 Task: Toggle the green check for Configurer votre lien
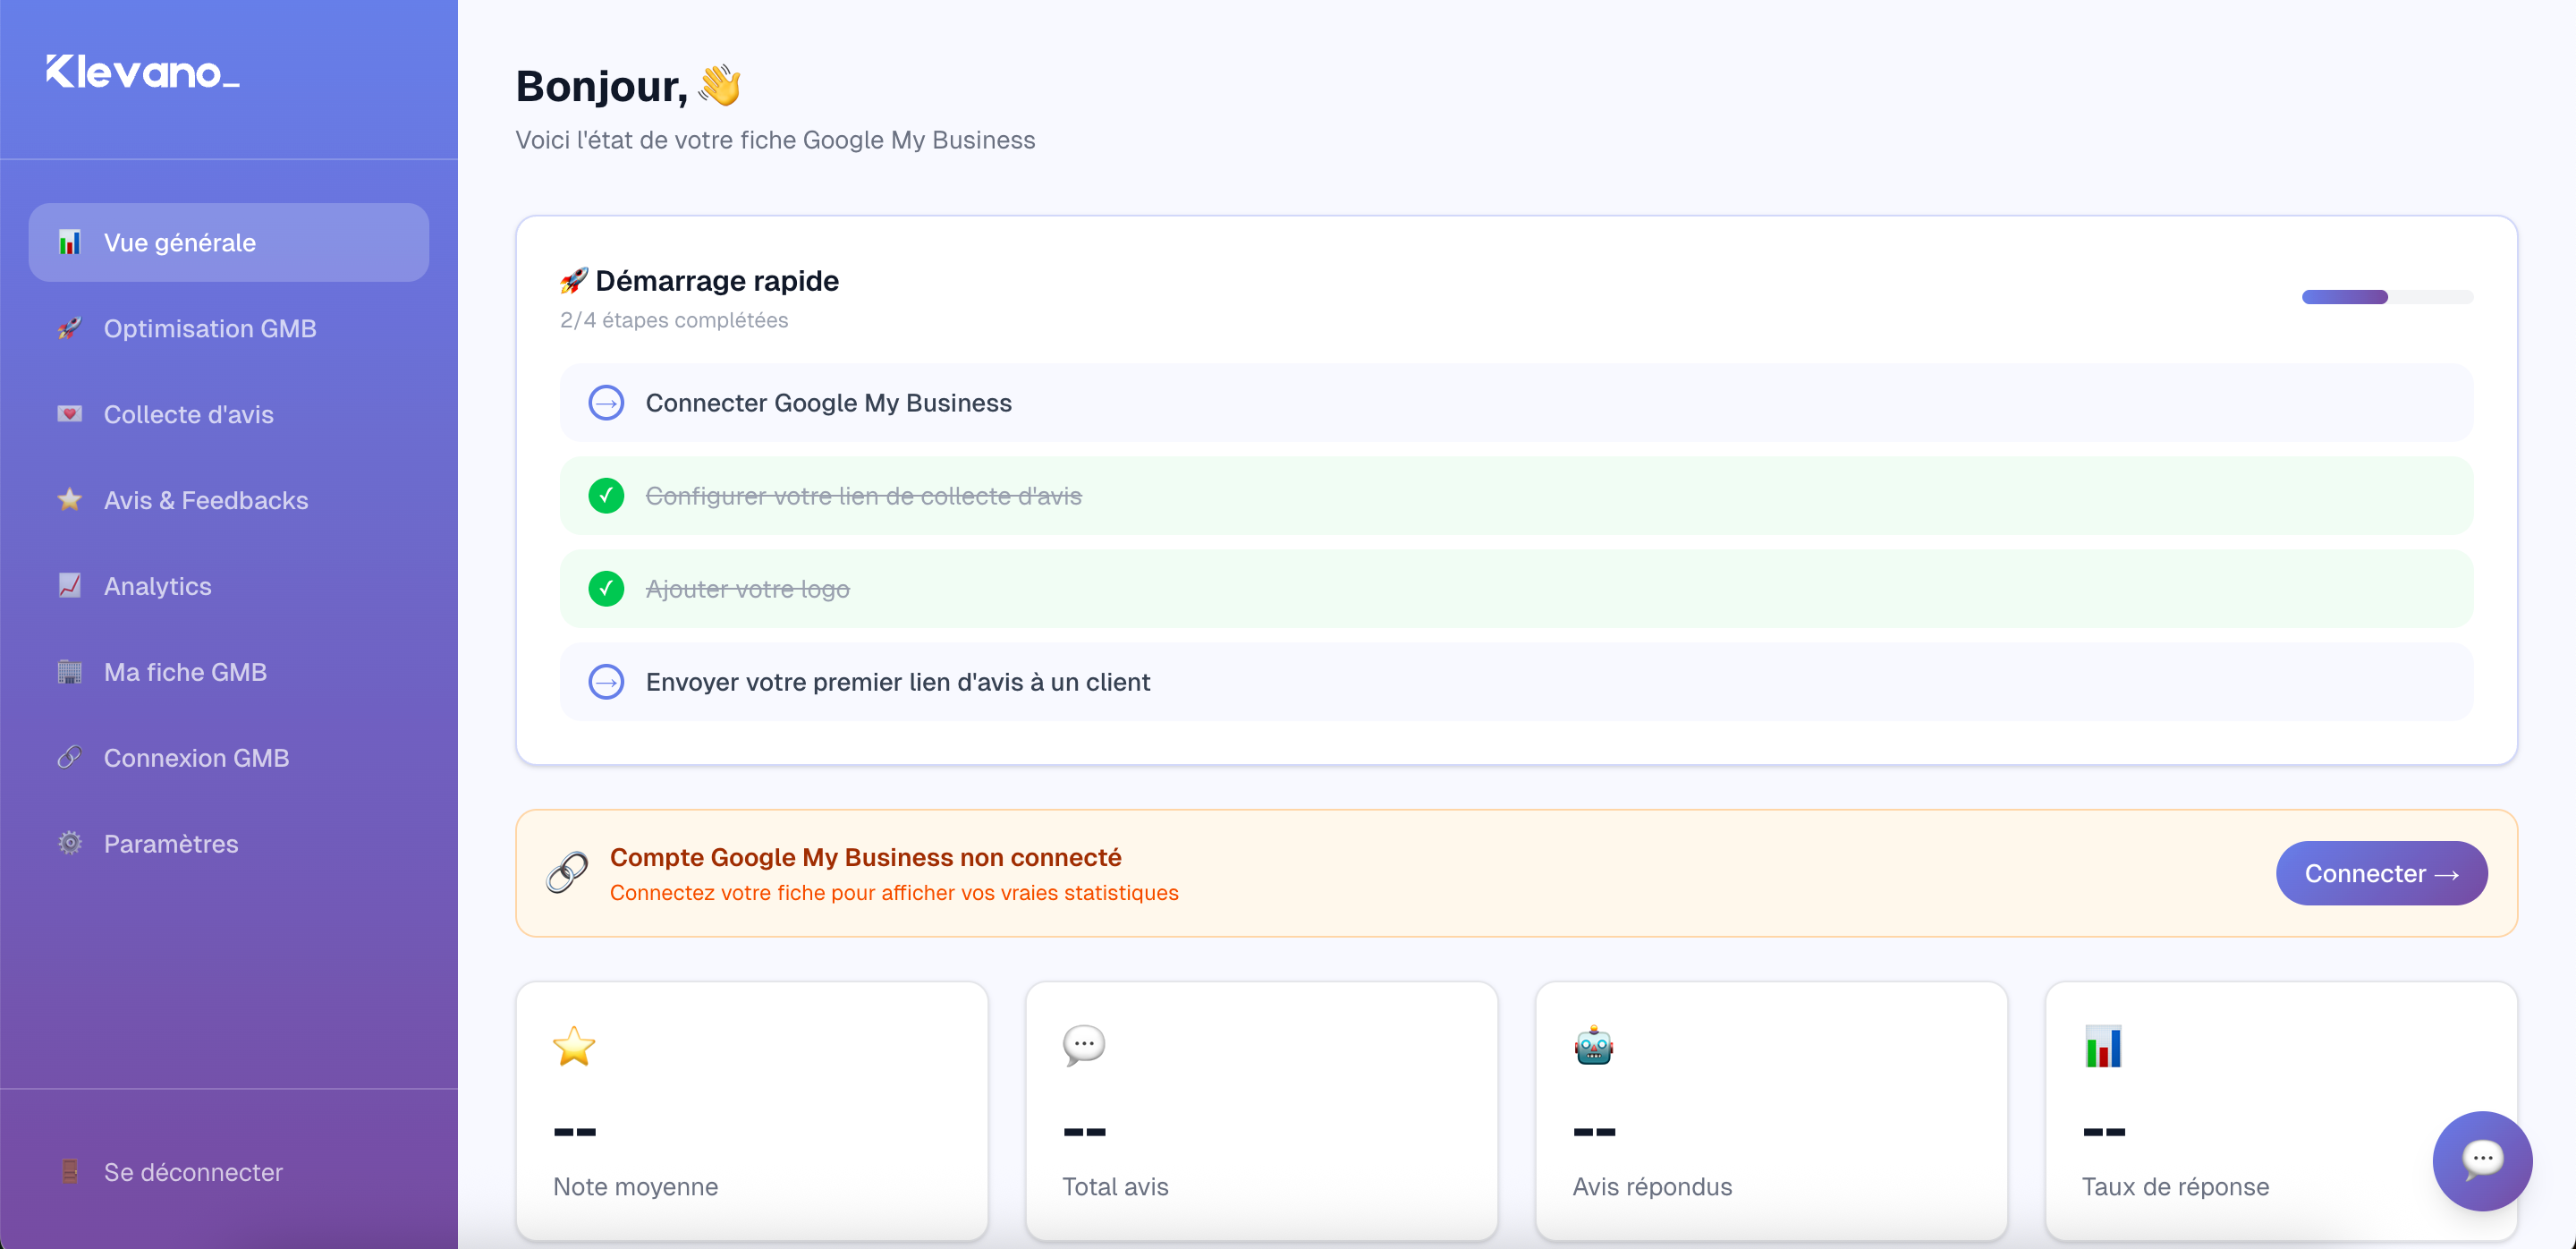click(x=606, y=496)
